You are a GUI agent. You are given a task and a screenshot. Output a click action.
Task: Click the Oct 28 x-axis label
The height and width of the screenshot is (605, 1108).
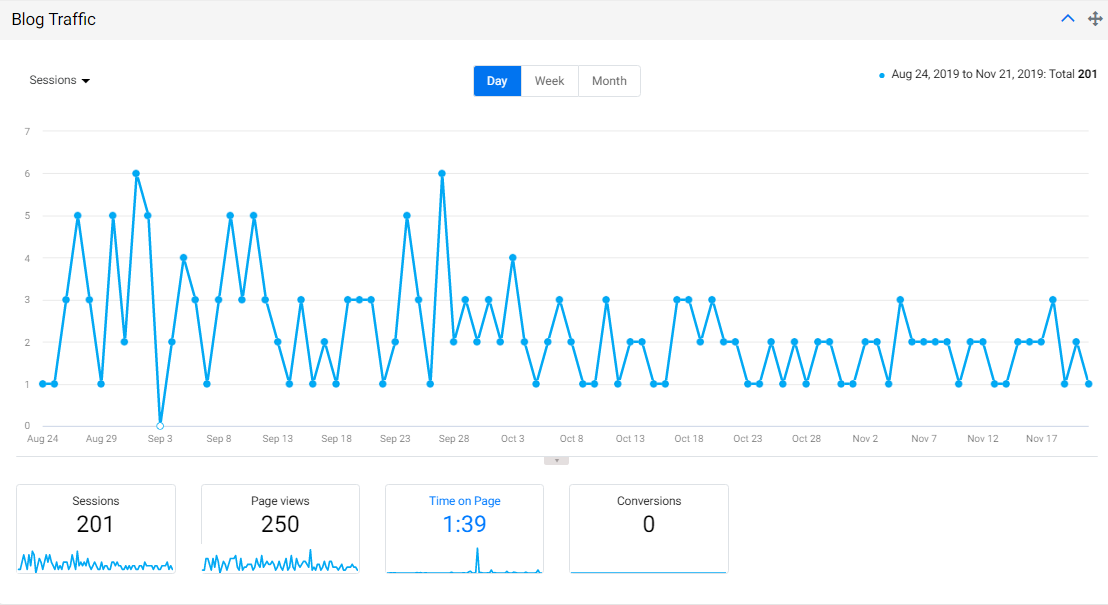click(x=806, y=439)
